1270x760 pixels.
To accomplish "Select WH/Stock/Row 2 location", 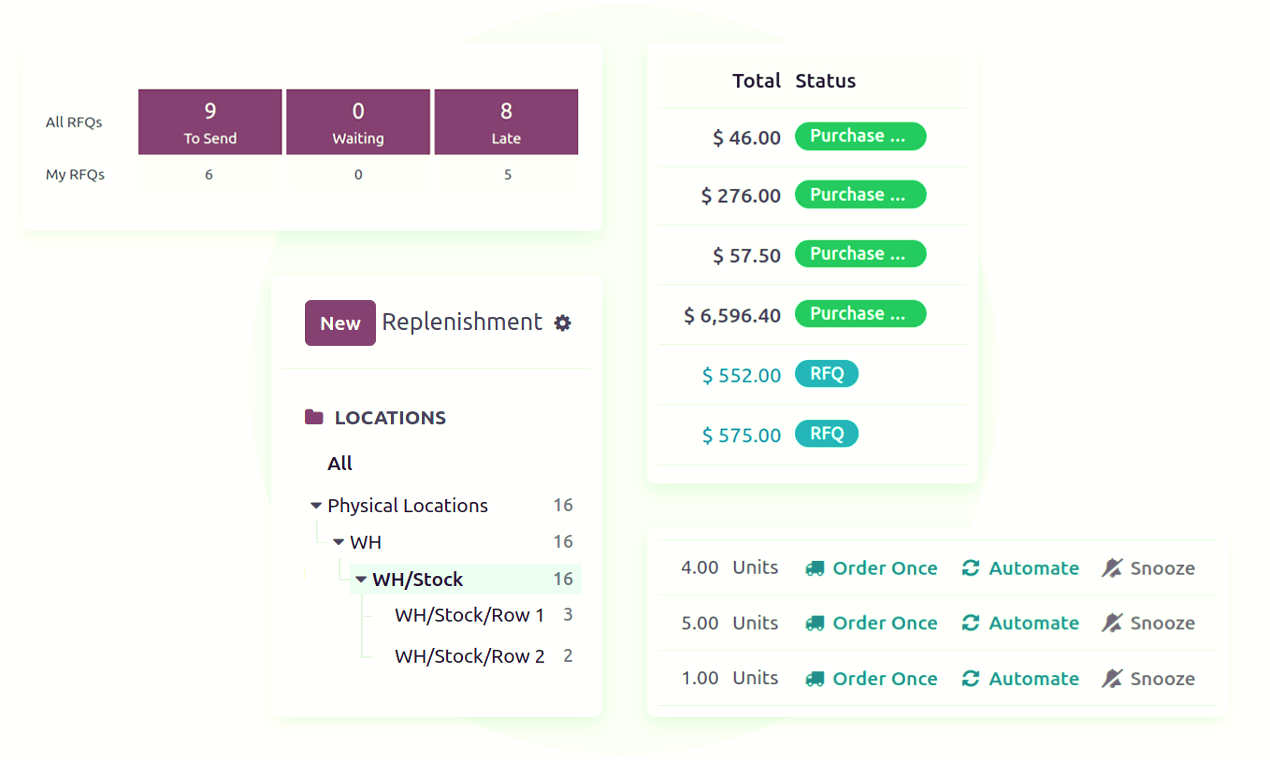I will [469, 657].
